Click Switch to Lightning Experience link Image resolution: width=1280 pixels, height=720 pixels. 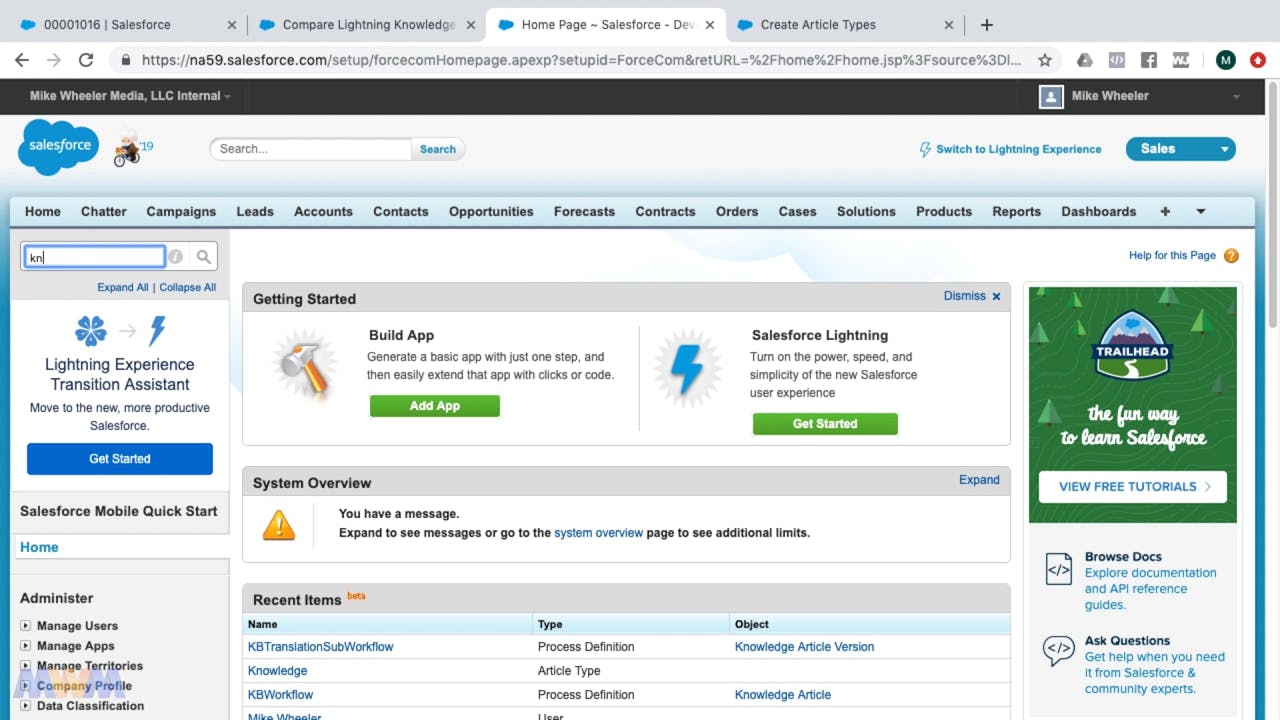1018,149
